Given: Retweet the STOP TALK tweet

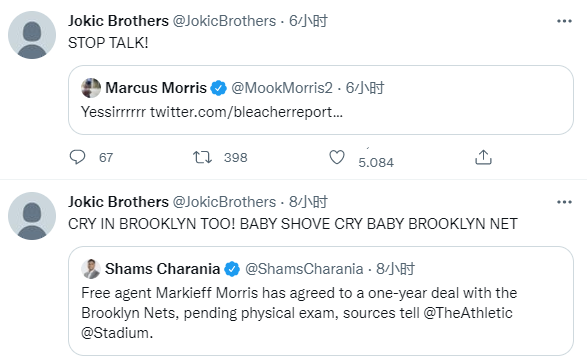Looking at the screenshot, I should [202, 157].
